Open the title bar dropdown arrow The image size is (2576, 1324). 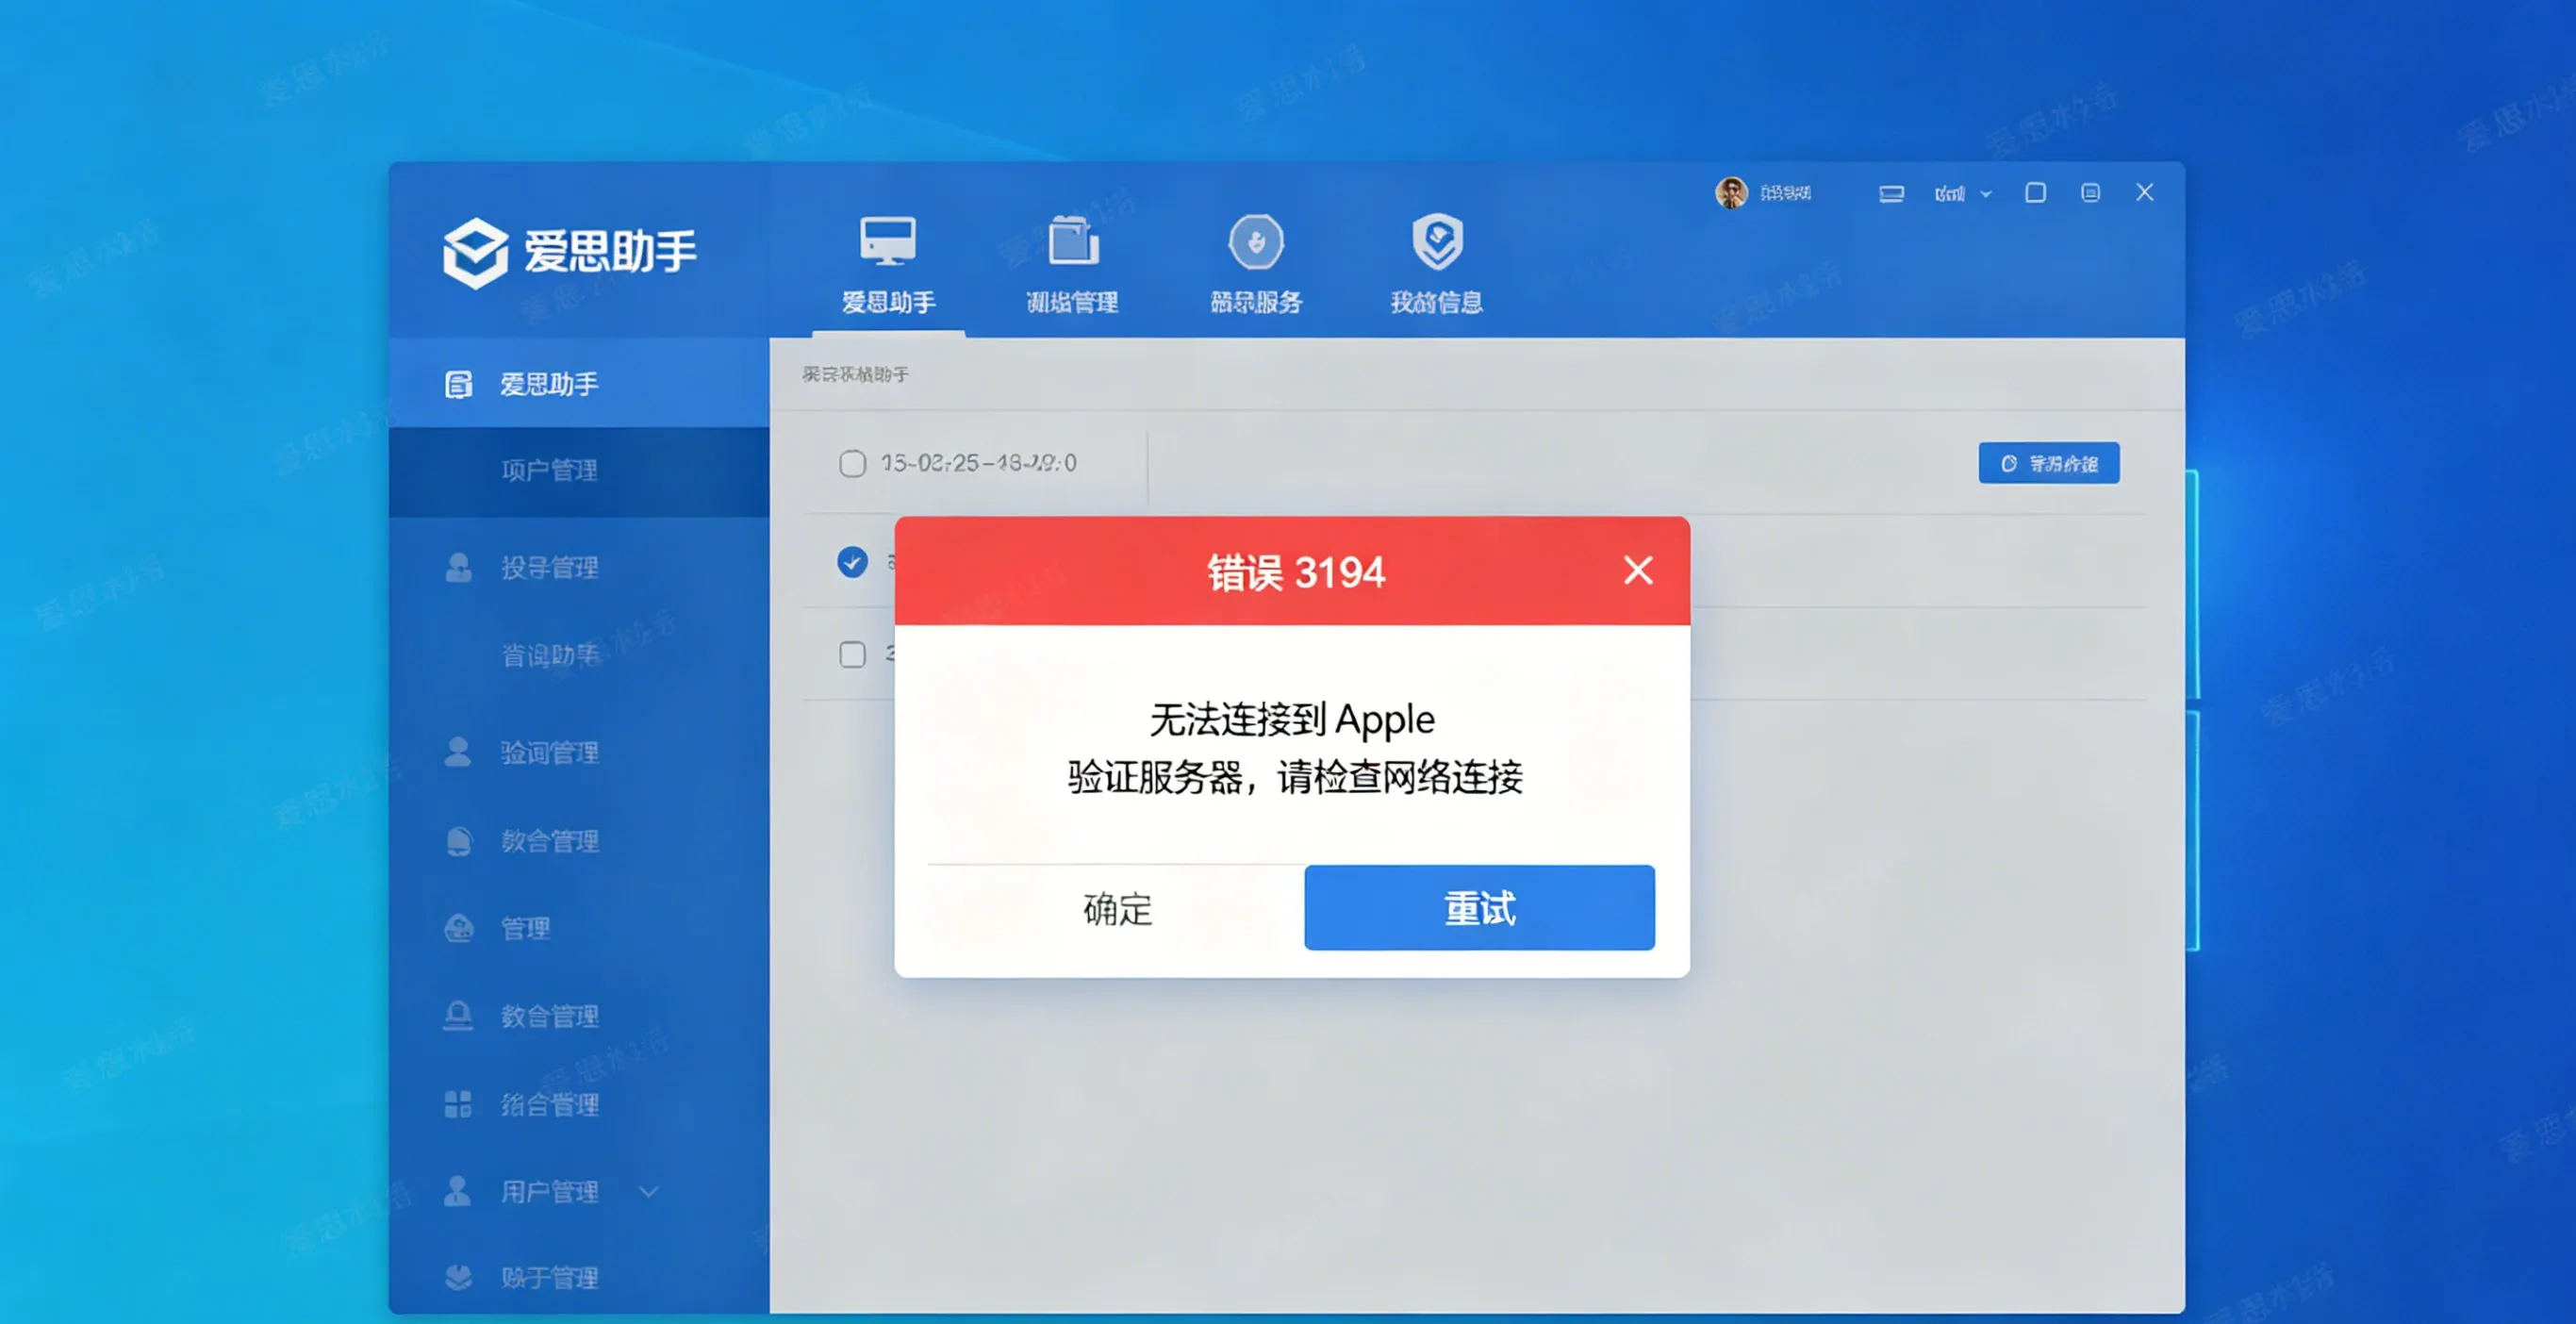(1986, 194)
